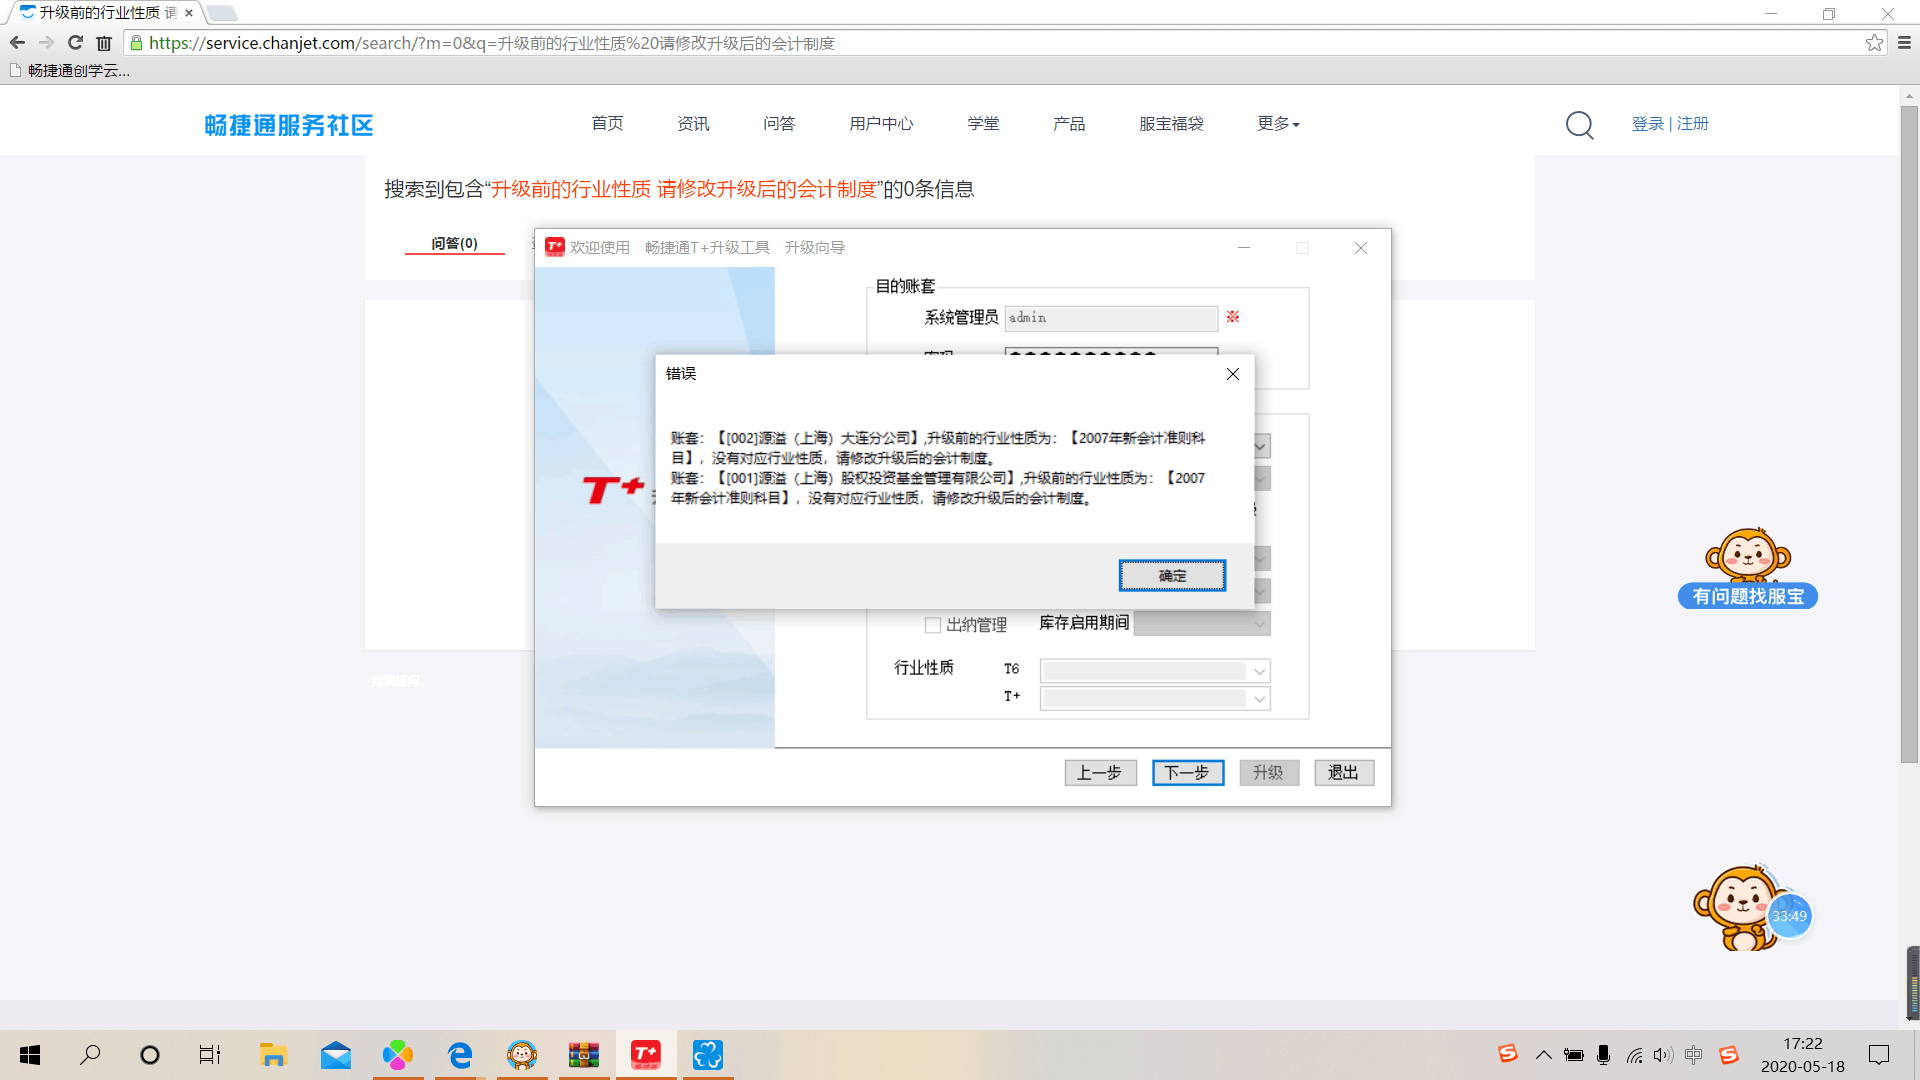Open 学堂 in site navigation
Viewport: 1920px width, 1080px height.
[x=983, y=123]
